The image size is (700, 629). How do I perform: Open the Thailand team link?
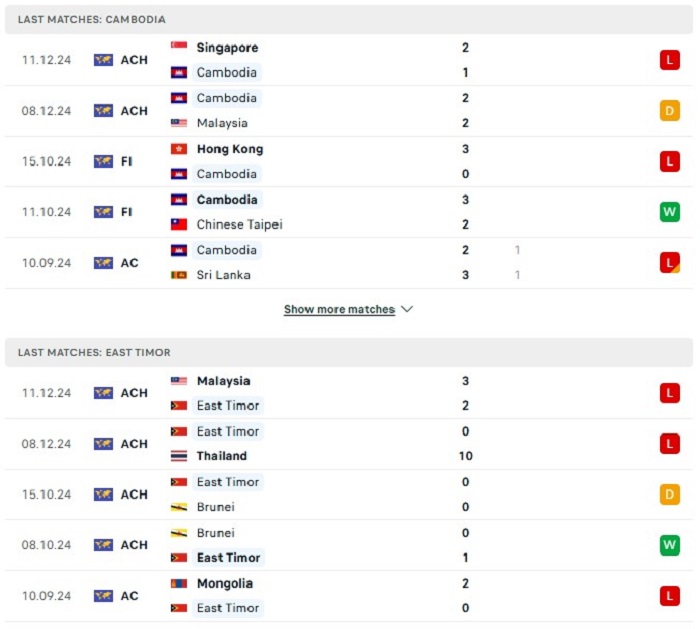coord(222,456)
